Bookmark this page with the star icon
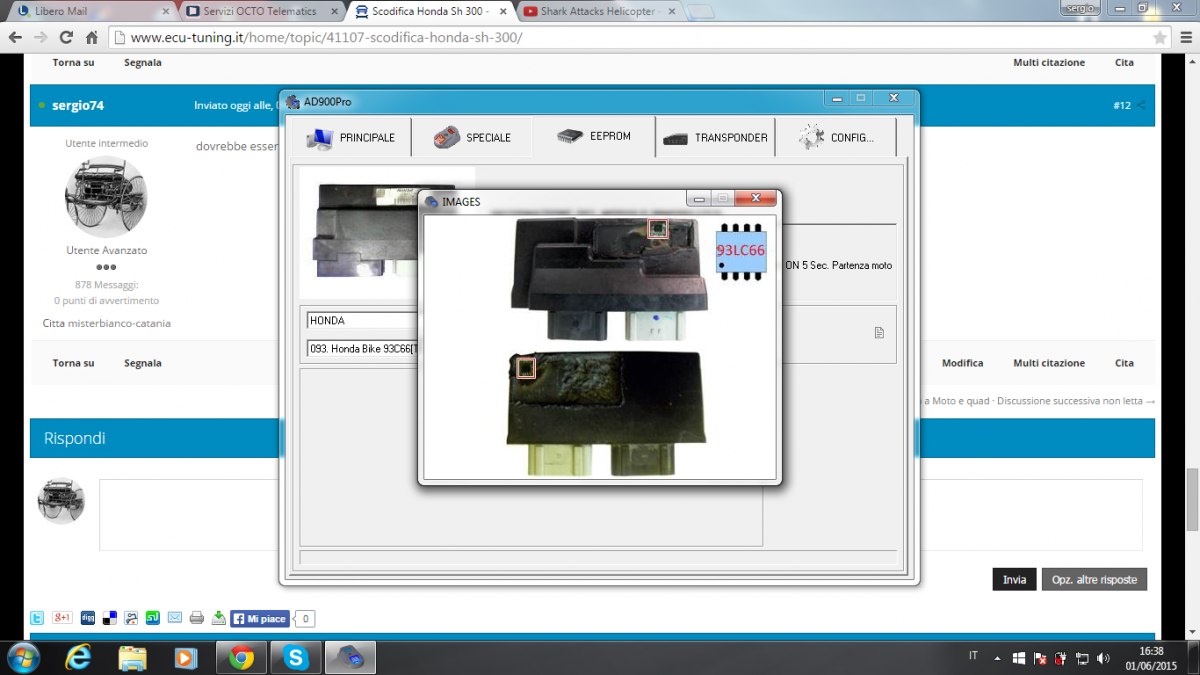The width and height of the screenshot is (1200, 675). 1159,38
